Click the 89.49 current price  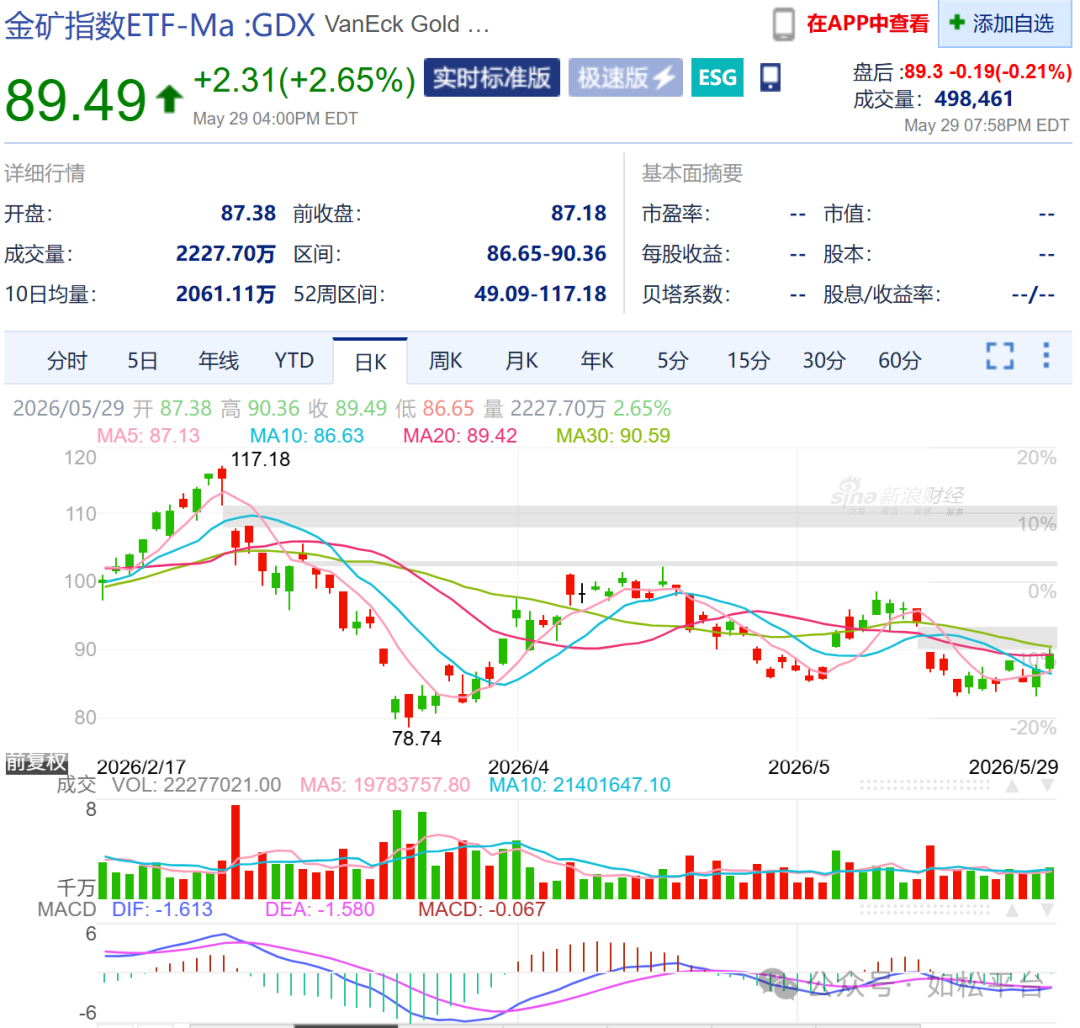coord(75,100)
